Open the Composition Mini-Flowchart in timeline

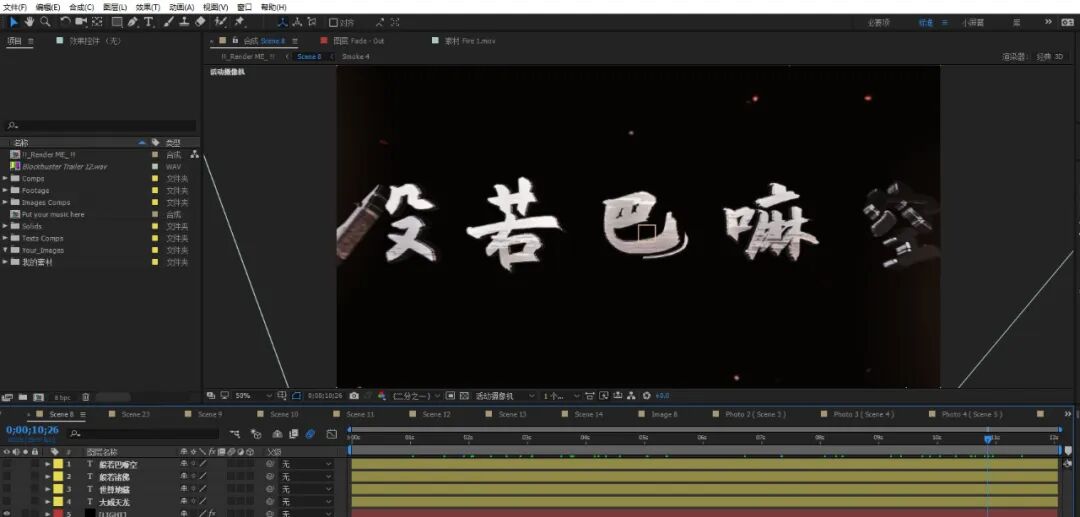point(236,434)
